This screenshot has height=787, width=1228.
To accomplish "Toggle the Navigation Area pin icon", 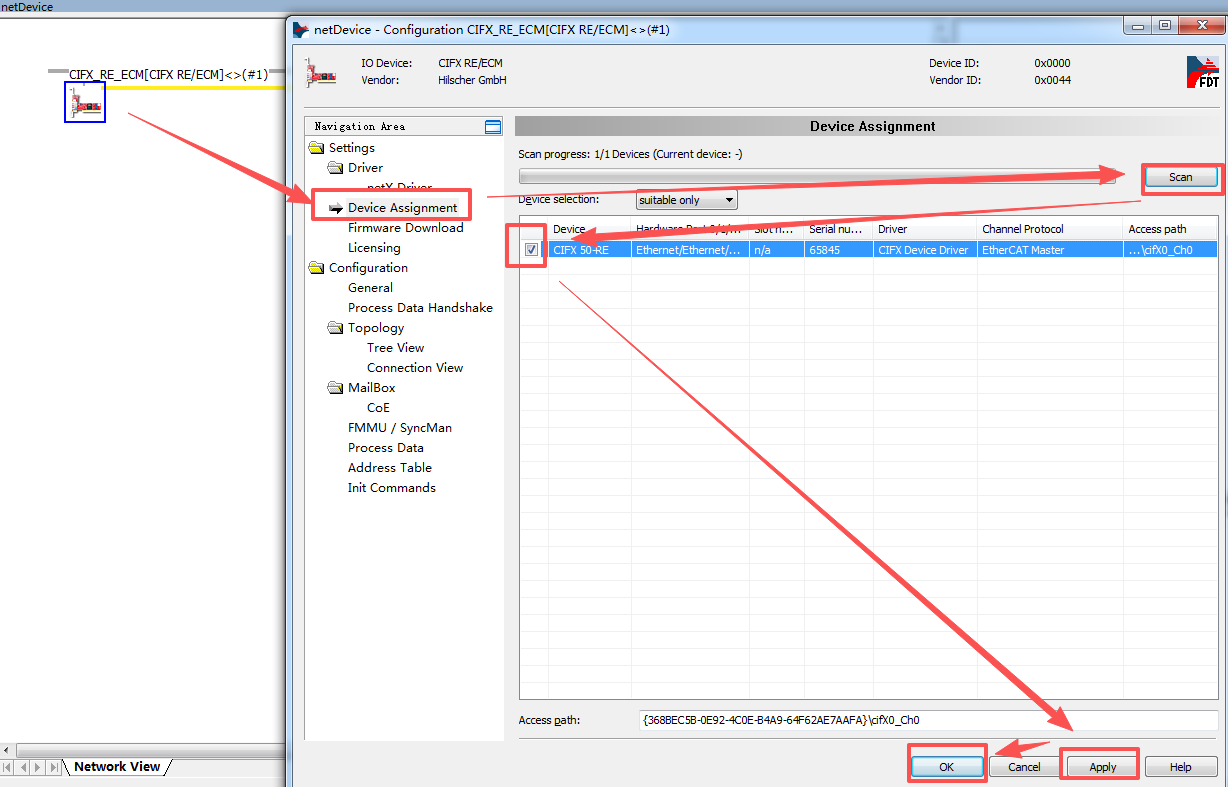I will pyautogui.click(x=492, y=127).
